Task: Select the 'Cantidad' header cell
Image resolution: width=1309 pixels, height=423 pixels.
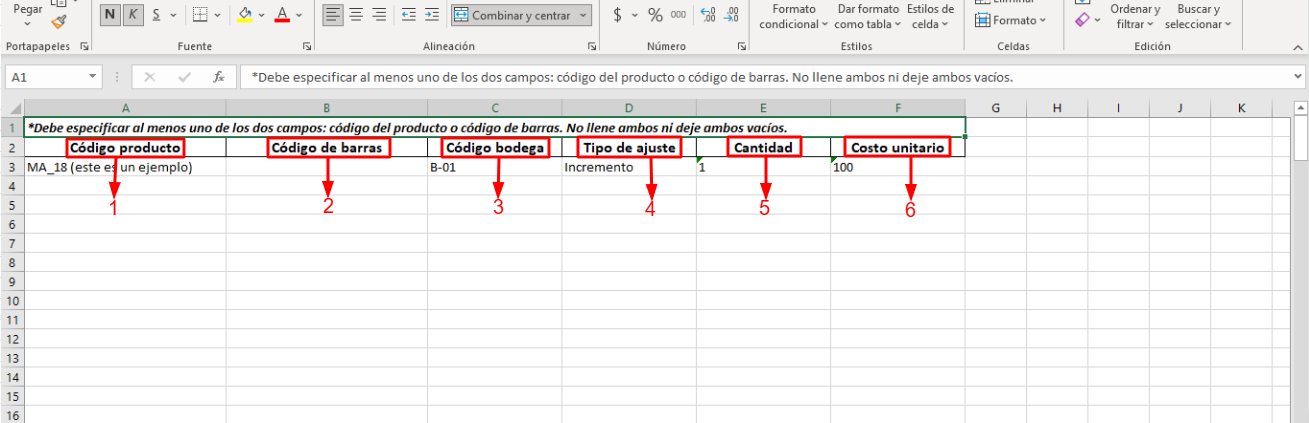Action: coord(764,147)
